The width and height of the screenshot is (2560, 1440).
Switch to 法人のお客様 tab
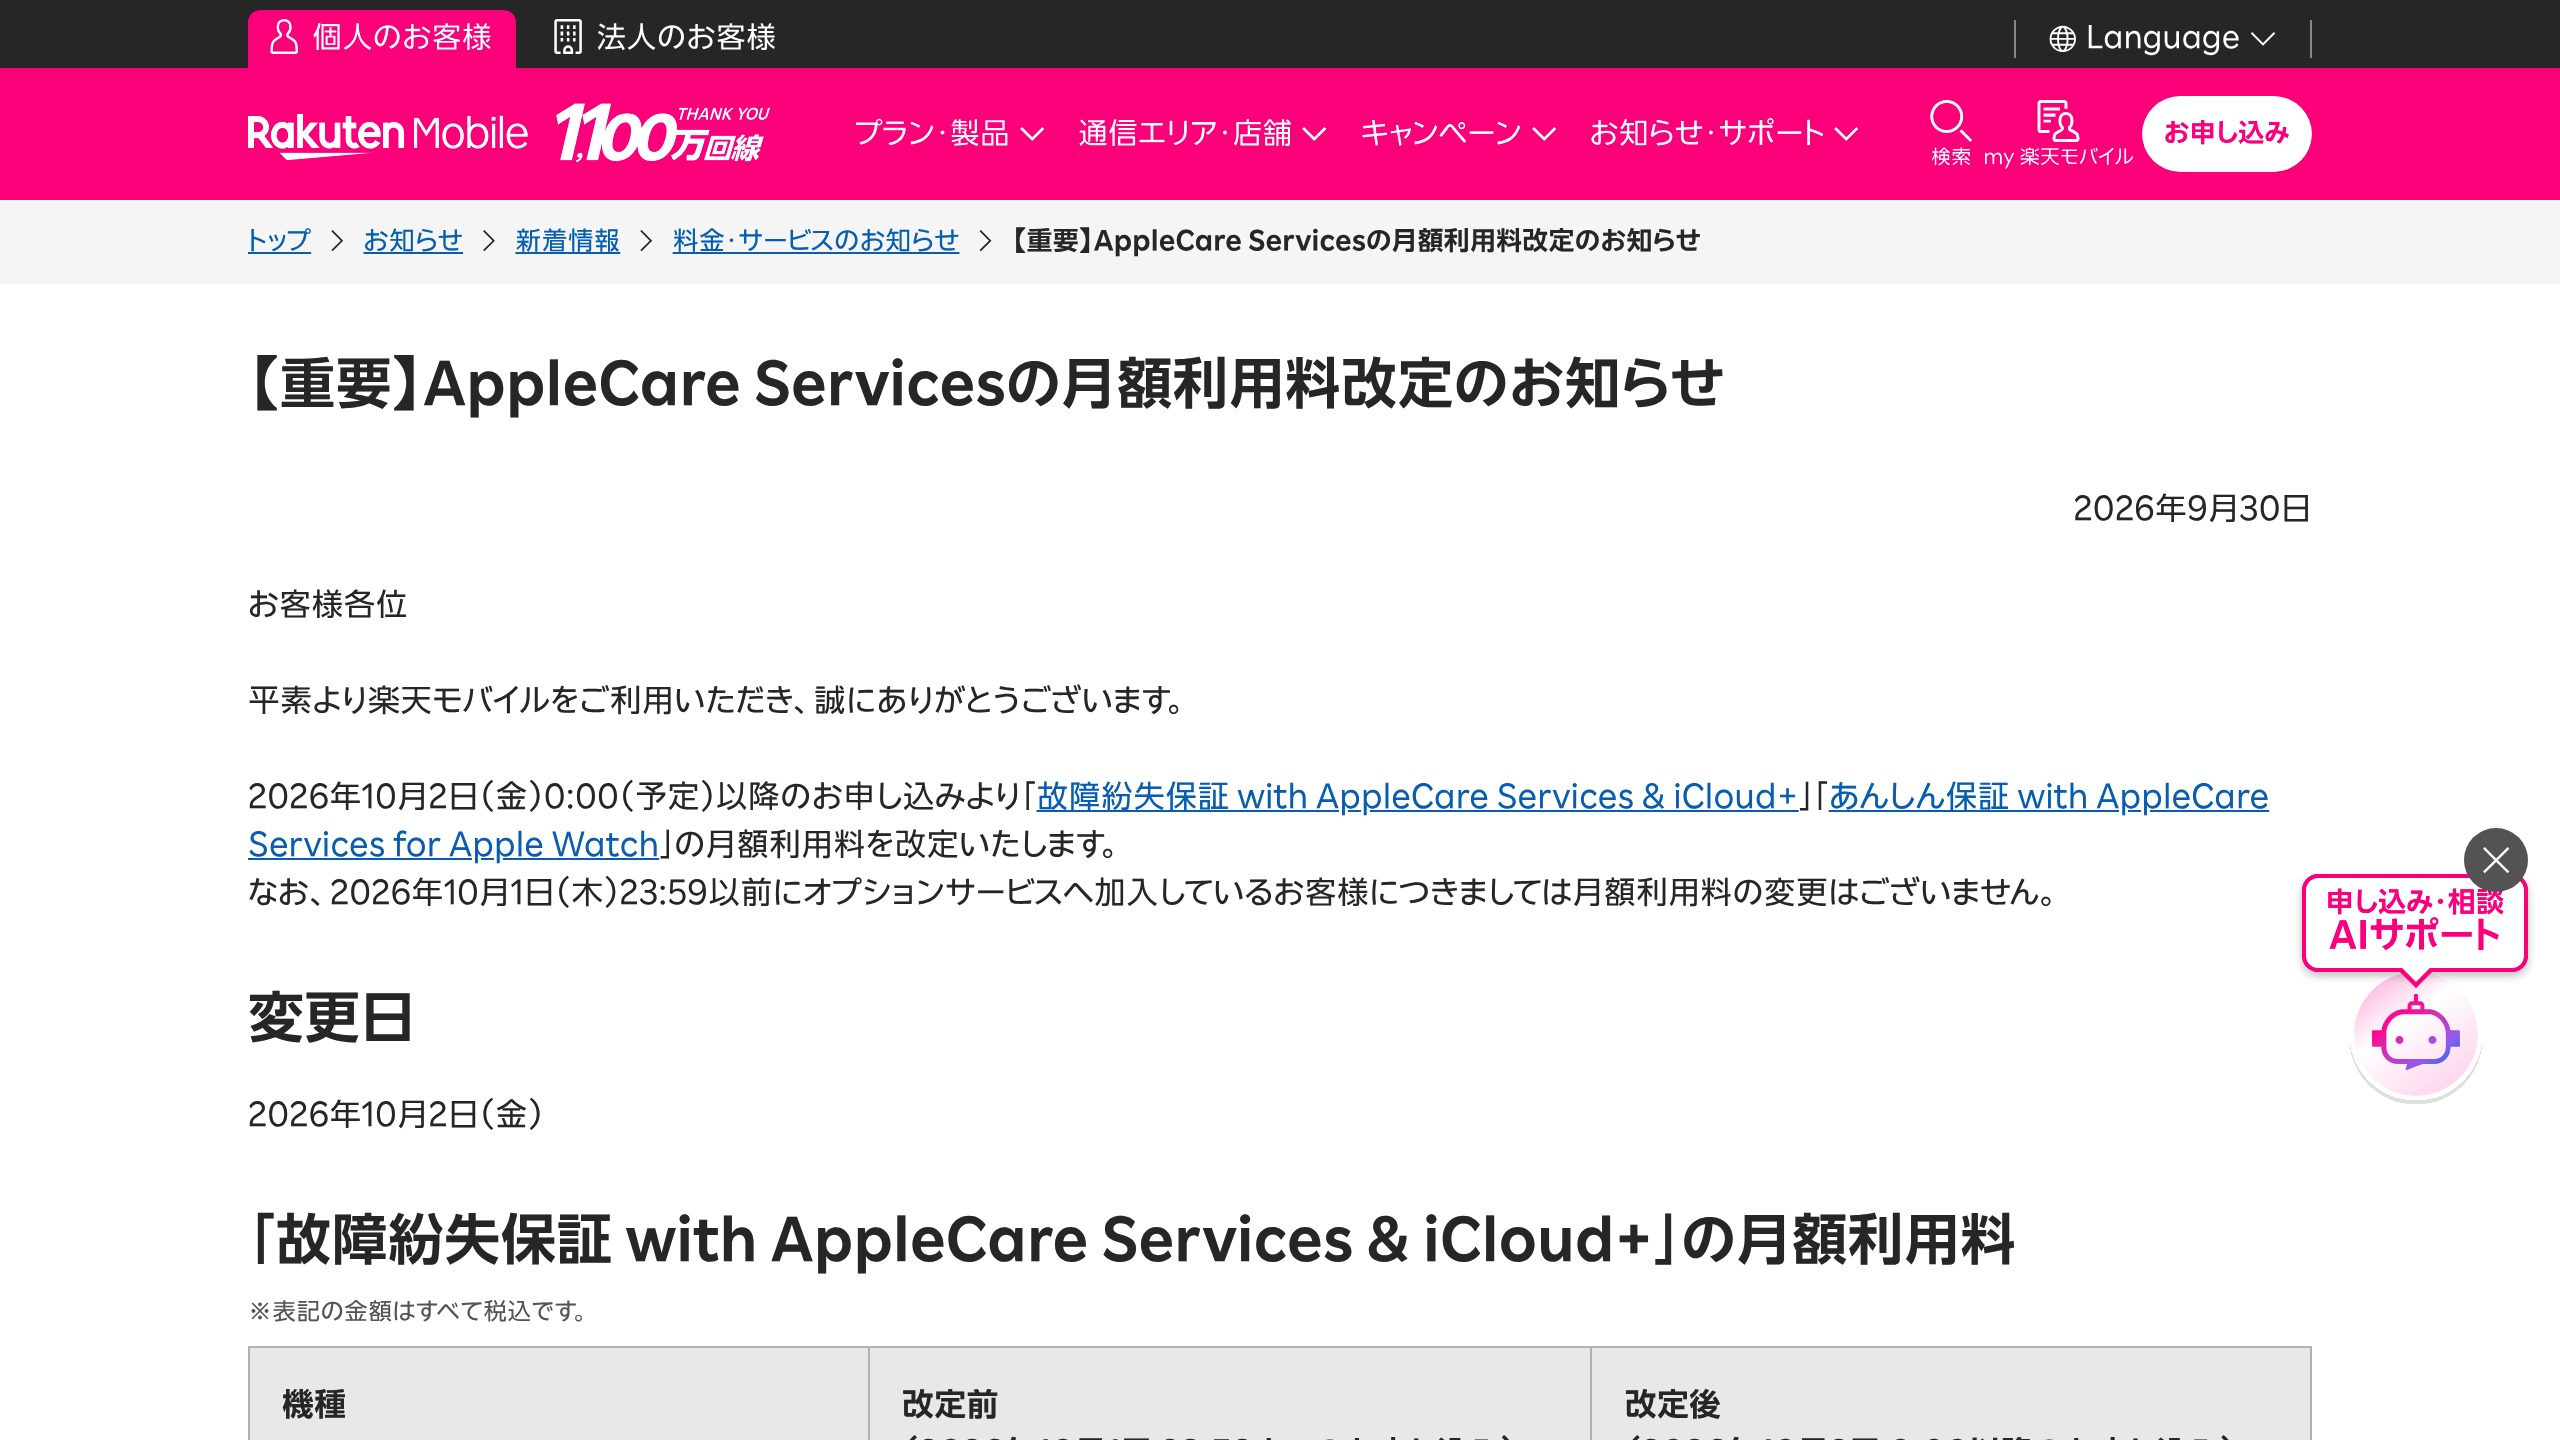click(665, 38)
